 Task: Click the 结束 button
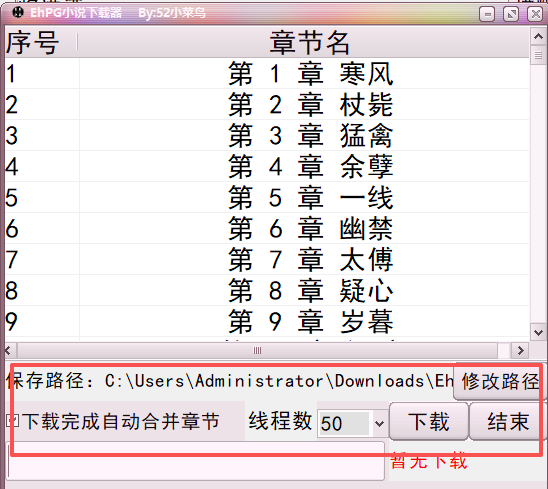(508, 422)
